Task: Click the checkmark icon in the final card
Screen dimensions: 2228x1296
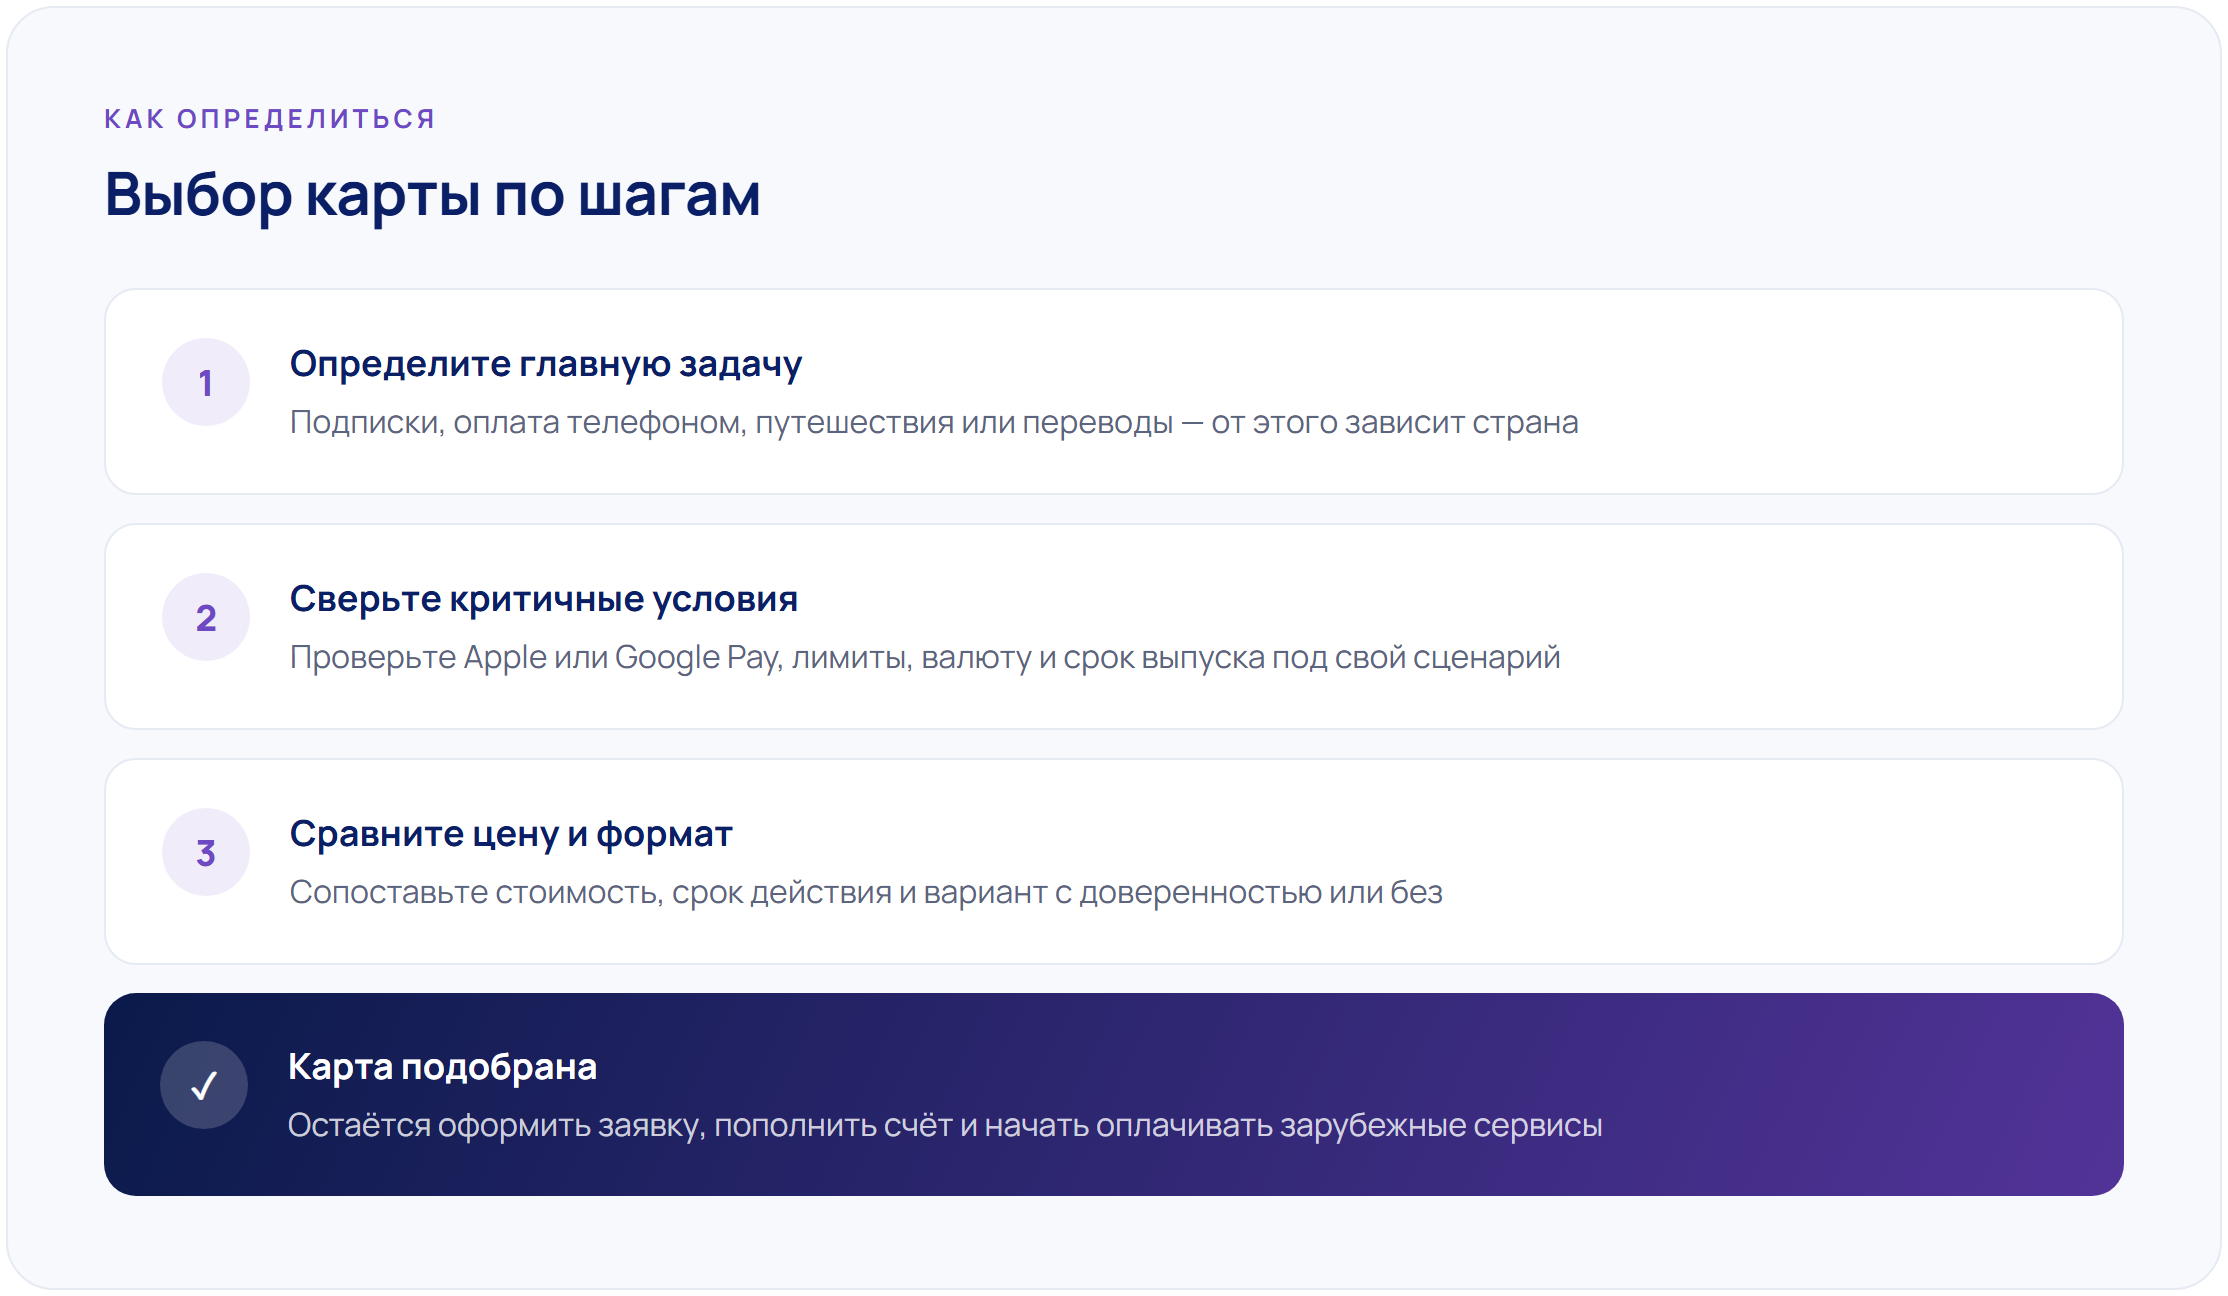Action: pos(204,1085)
